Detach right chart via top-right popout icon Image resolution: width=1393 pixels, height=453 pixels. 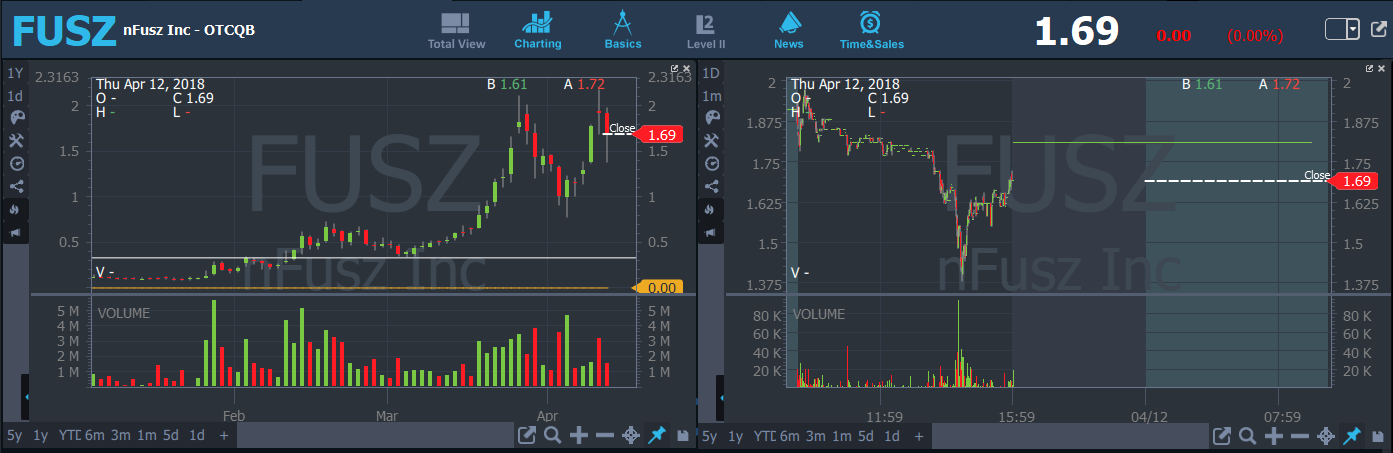(1370, 69)
